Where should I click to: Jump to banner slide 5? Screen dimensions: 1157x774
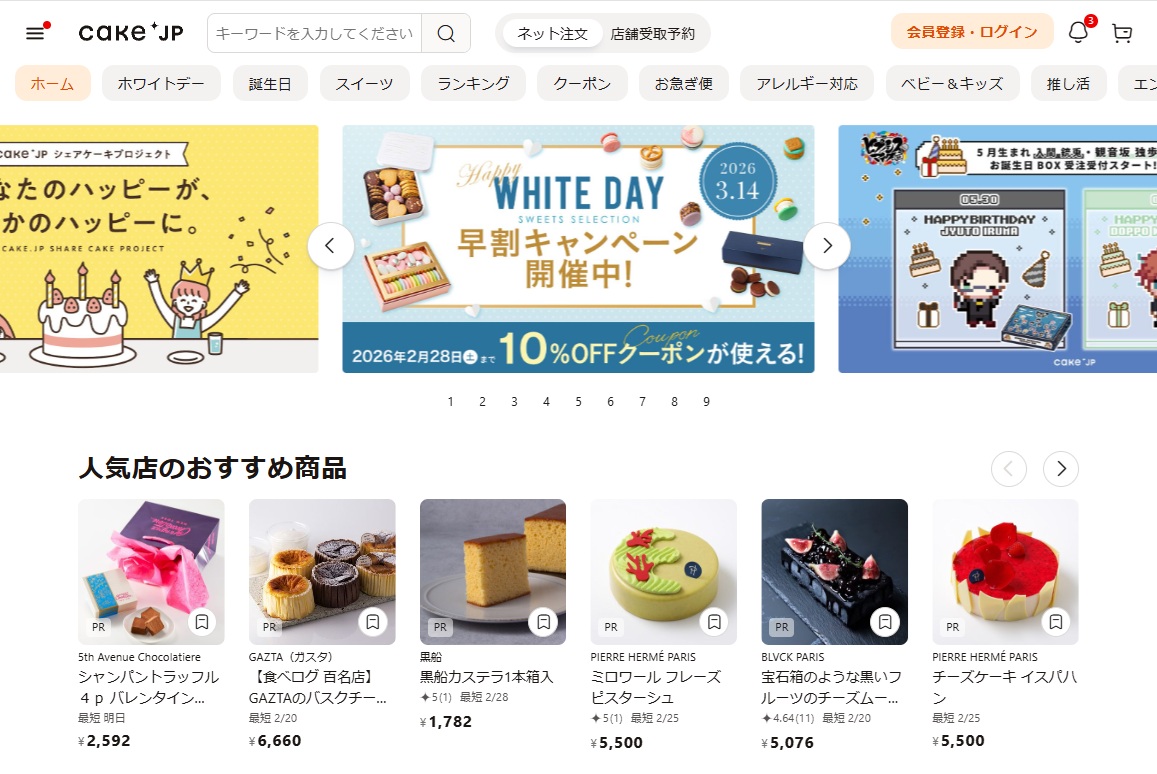click(x=578, y=401)
